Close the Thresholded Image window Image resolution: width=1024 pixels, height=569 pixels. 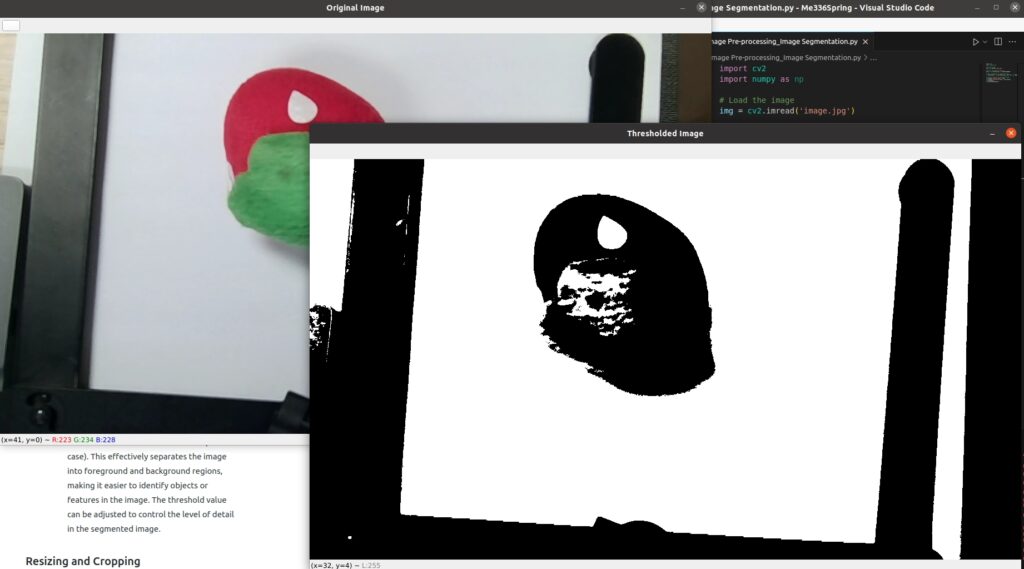(1011, 133)
